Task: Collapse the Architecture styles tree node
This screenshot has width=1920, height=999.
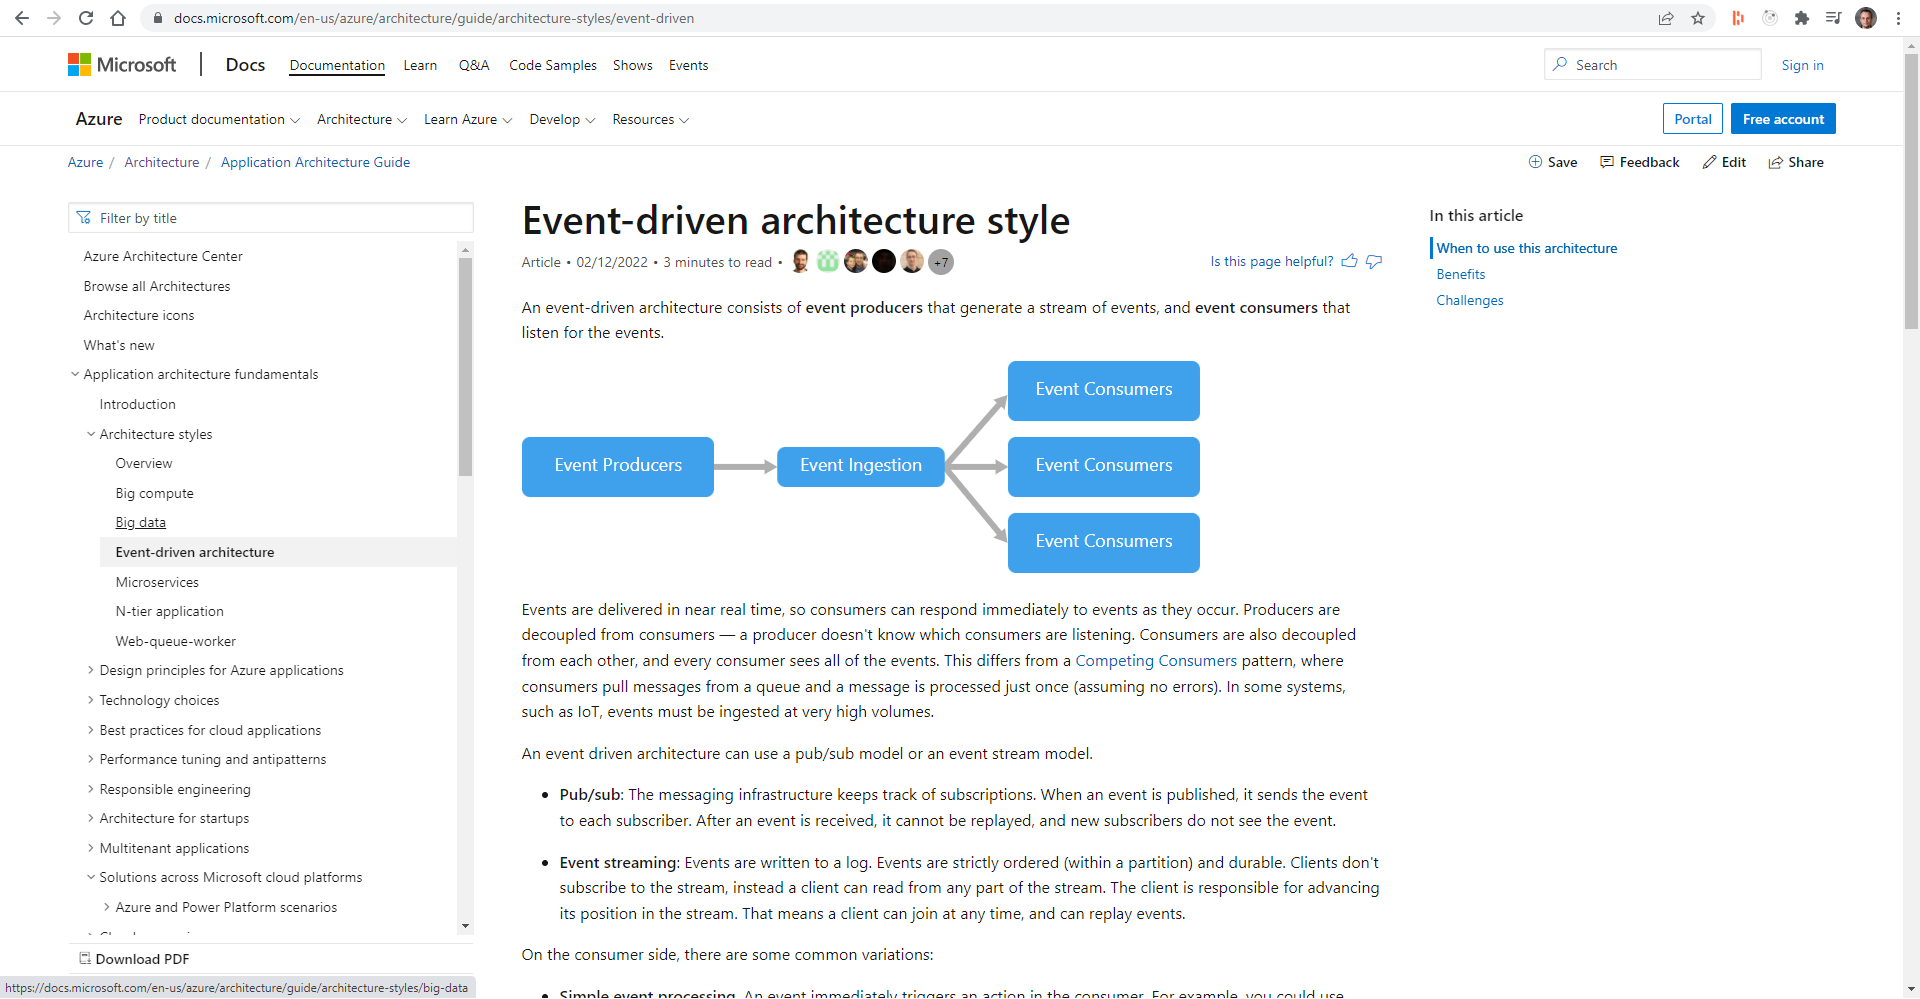Action: tap(91, 434)
